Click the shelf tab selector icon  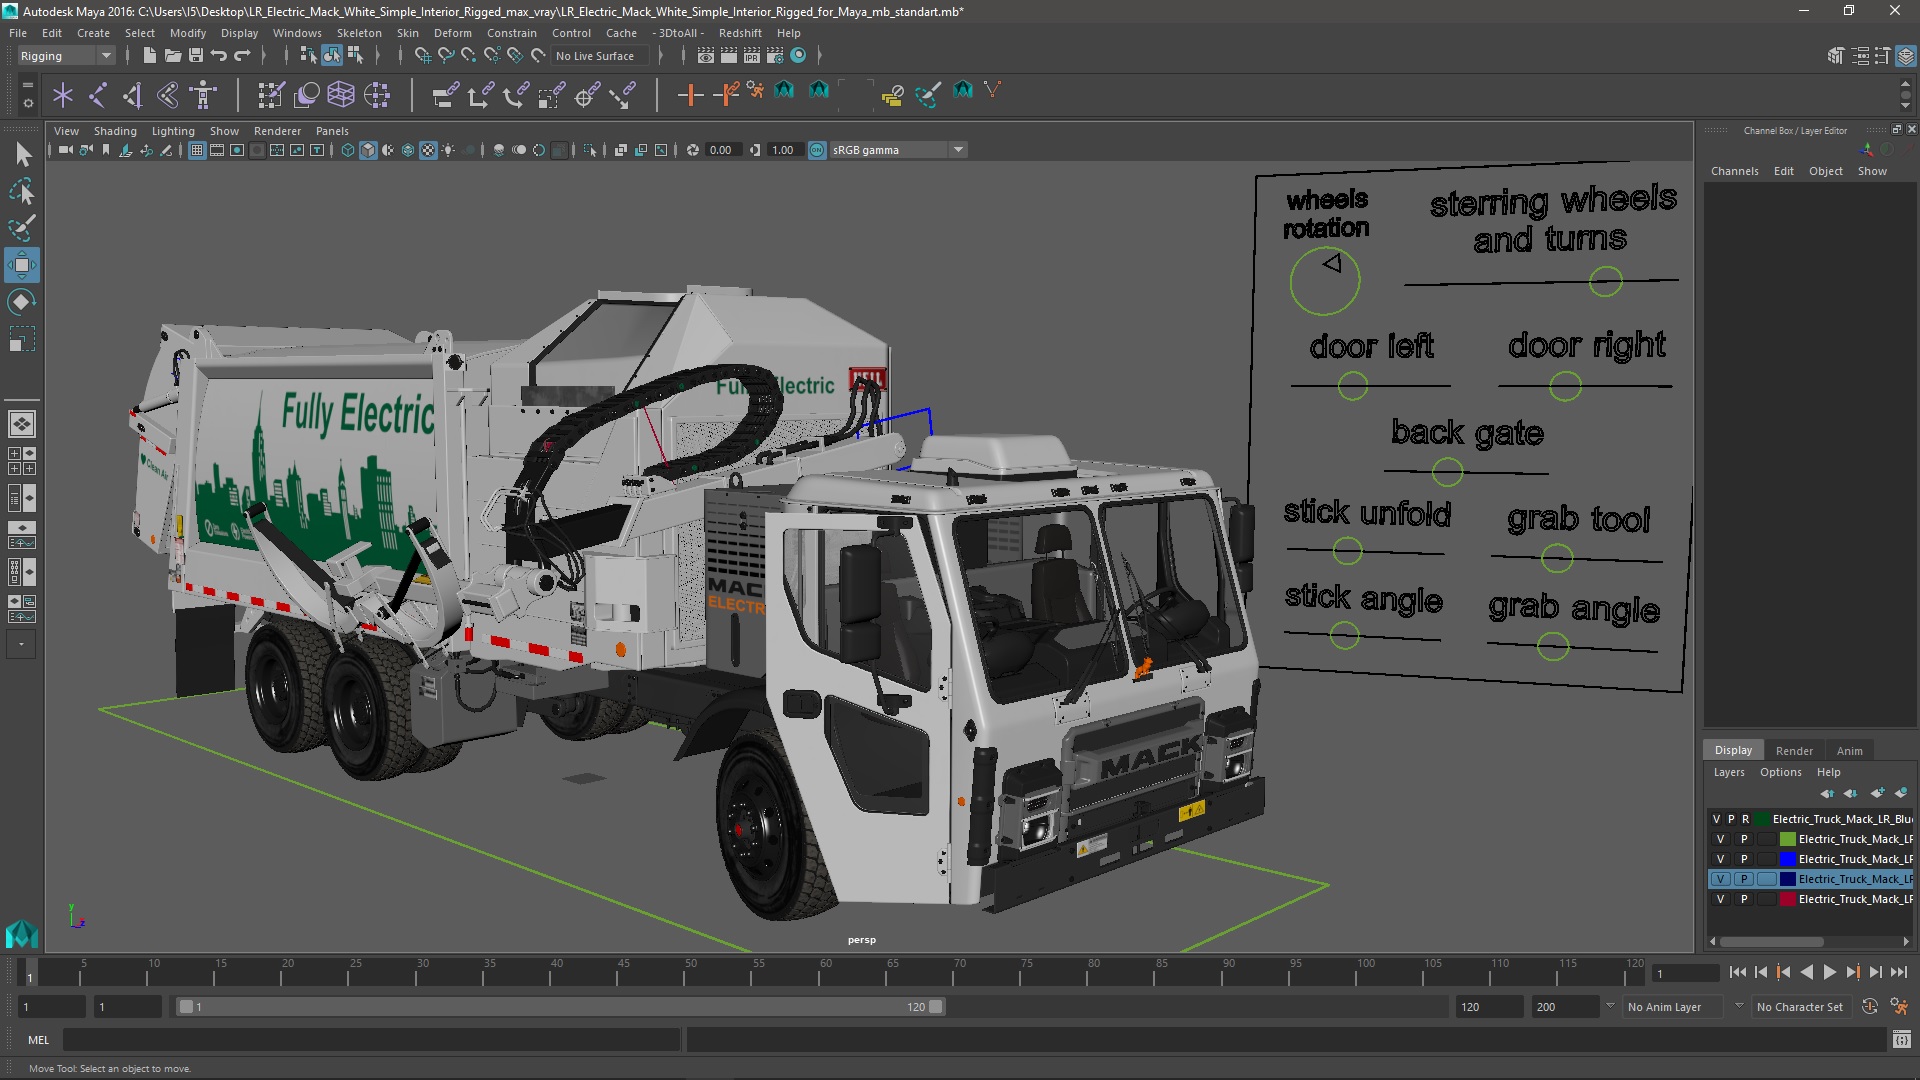27,85
